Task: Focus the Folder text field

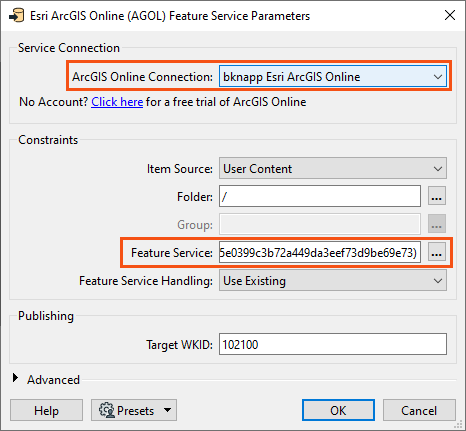Action: point(320,196)
